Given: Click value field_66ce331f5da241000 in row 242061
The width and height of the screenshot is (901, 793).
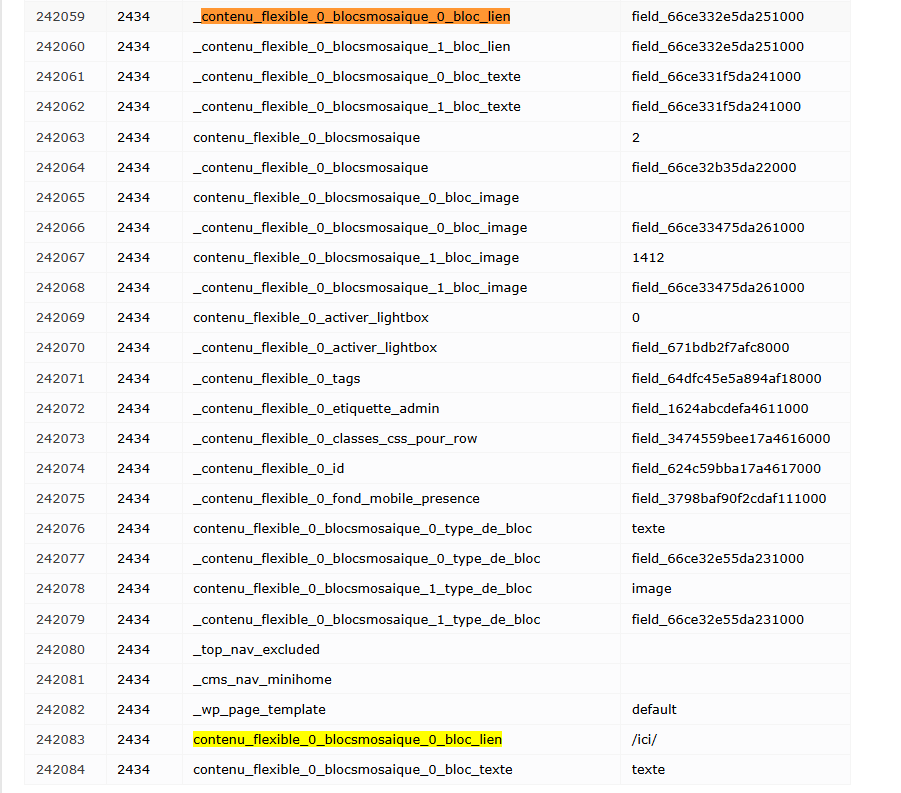Looking at the screenshot, I should click(x=716, y=76).
